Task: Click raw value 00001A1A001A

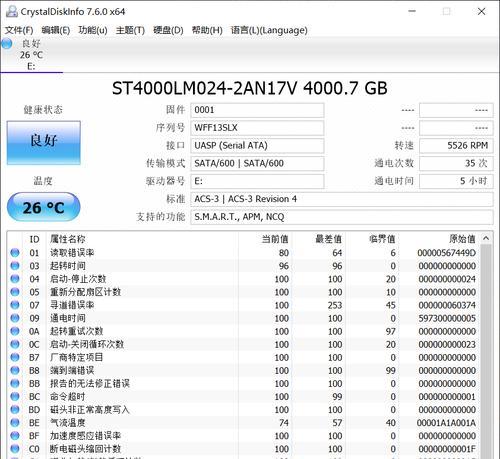Action: pos(446,423)
